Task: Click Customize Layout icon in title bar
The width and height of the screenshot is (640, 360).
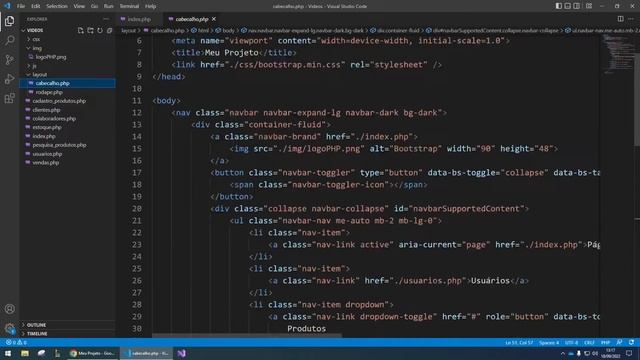Action: click(x=589, y=6)
